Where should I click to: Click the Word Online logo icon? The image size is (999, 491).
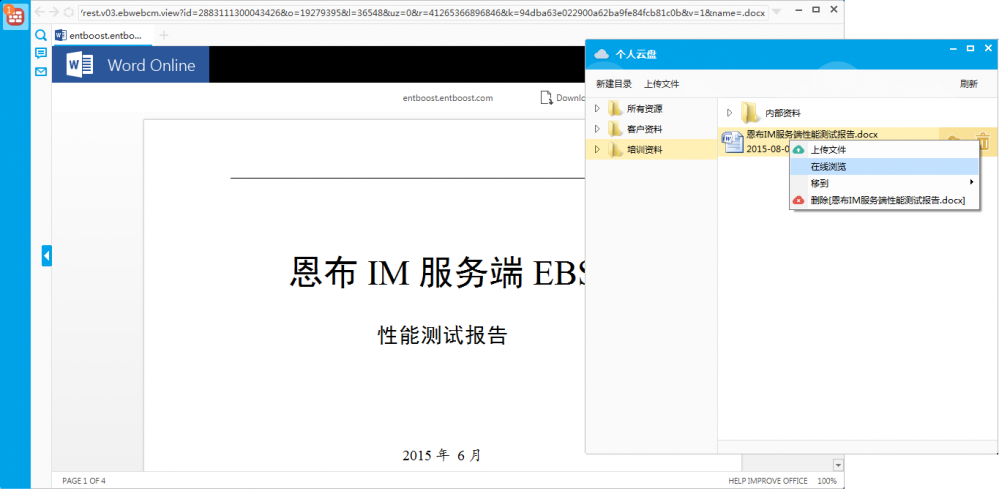pos(80,65)
